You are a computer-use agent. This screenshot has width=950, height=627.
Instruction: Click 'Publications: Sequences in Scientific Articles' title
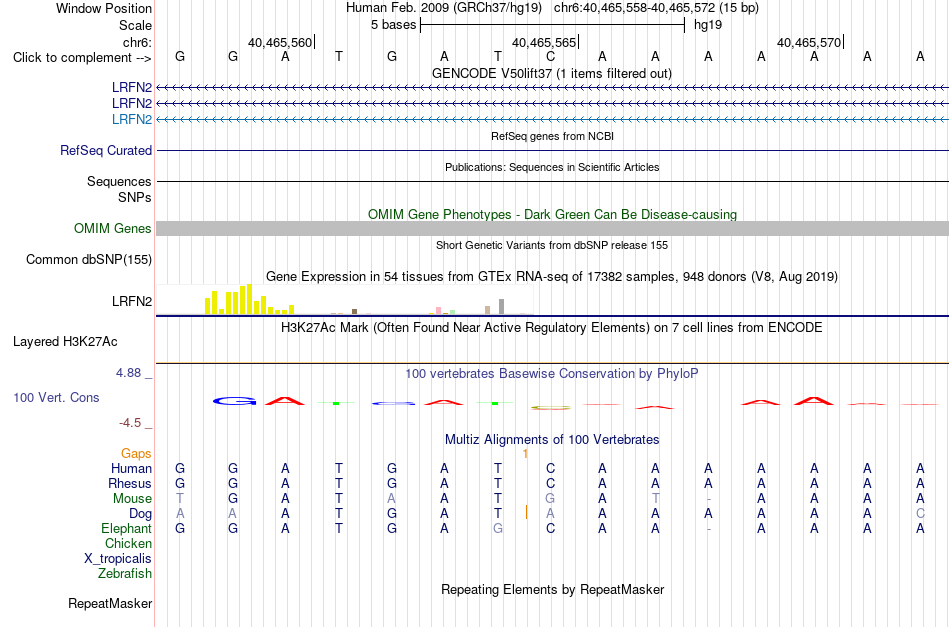tap(552, 167)
